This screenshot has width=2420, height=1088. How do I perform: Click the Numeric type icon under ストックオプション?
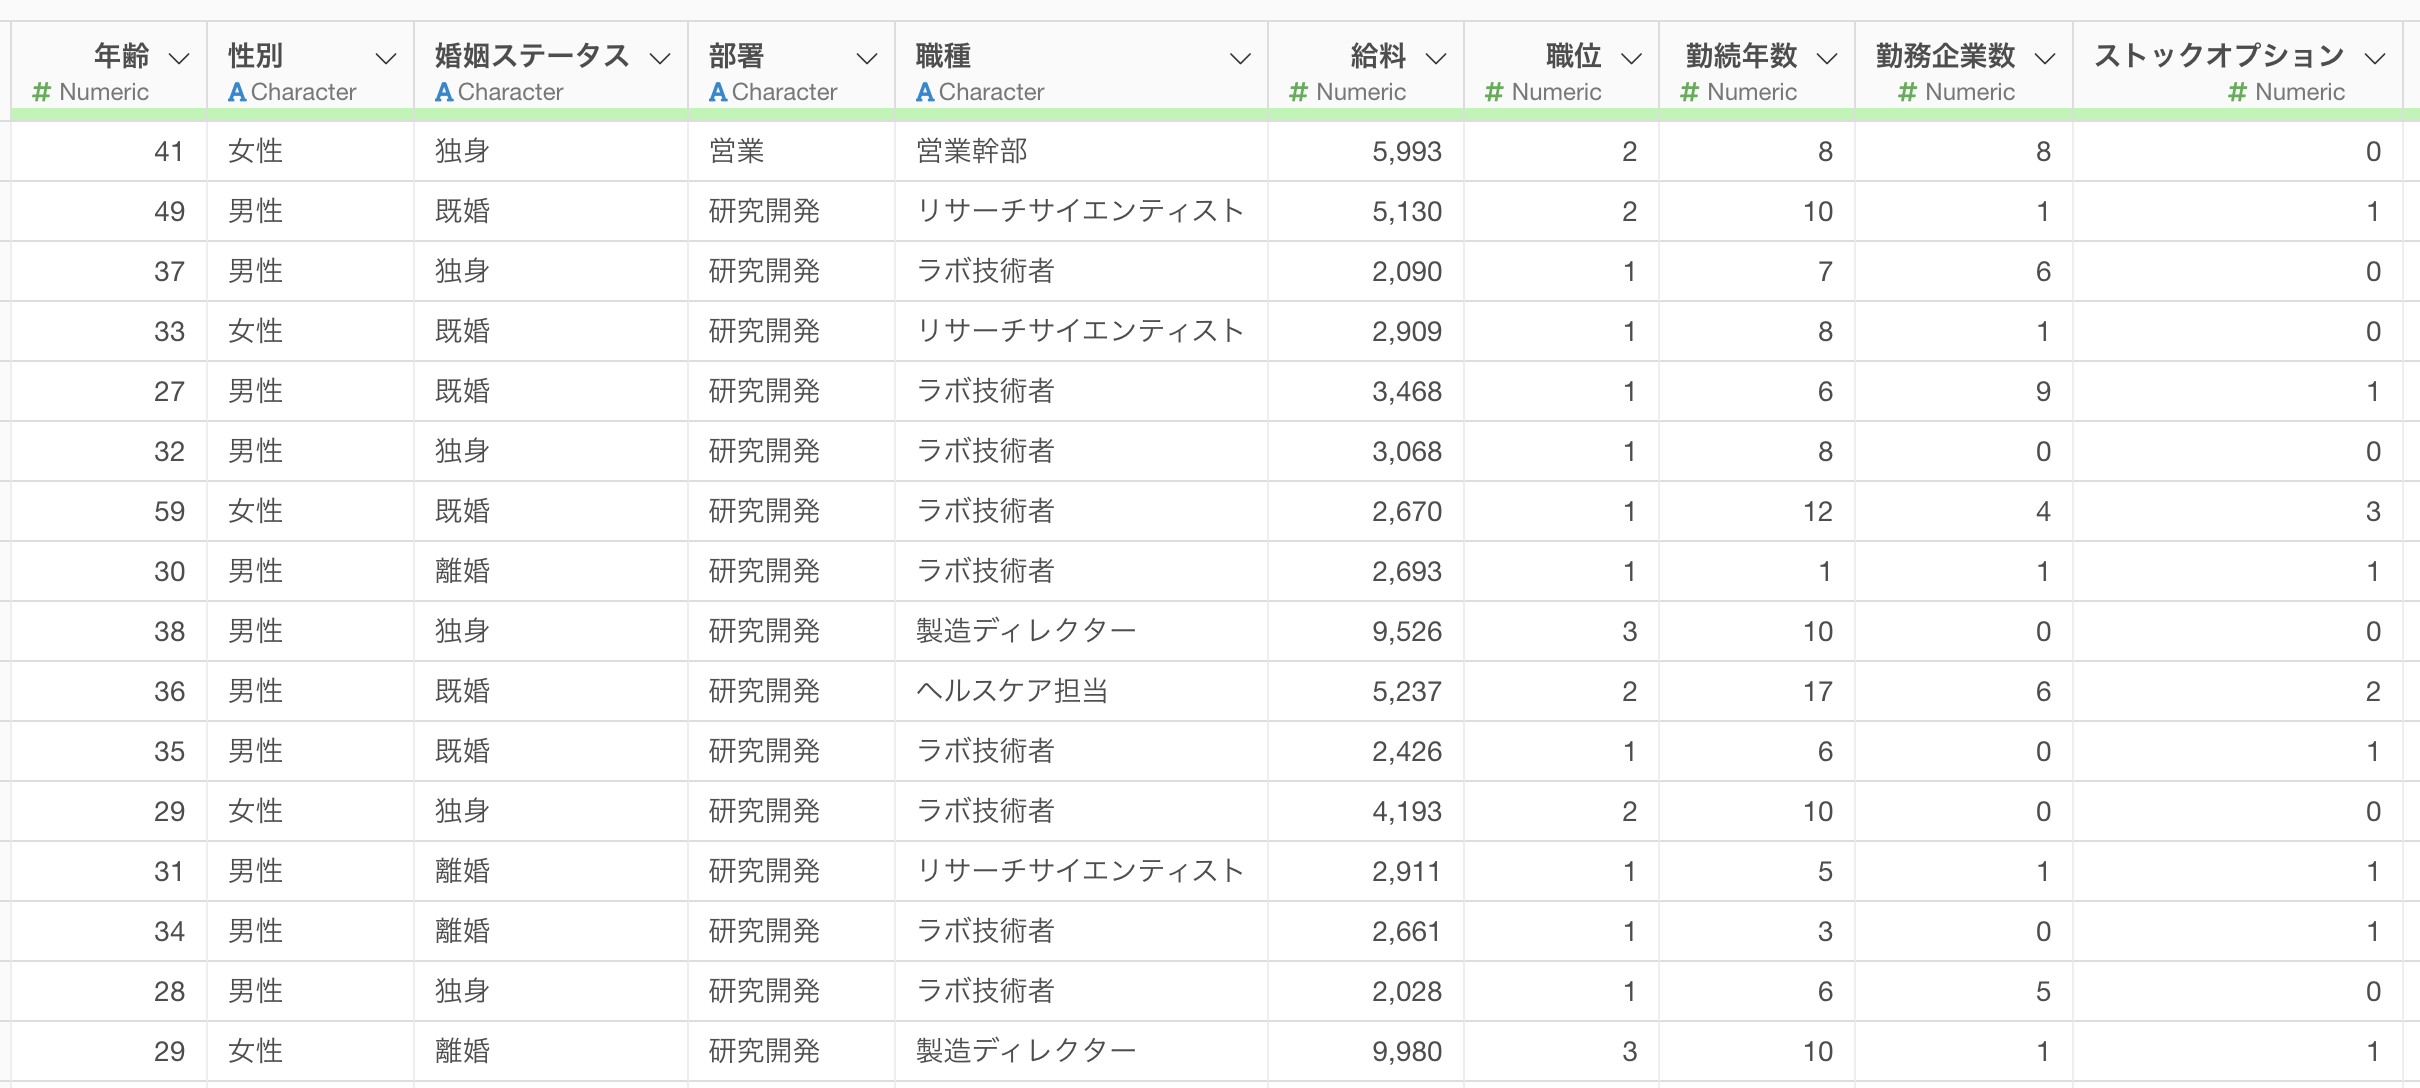tap(2237, 92)
